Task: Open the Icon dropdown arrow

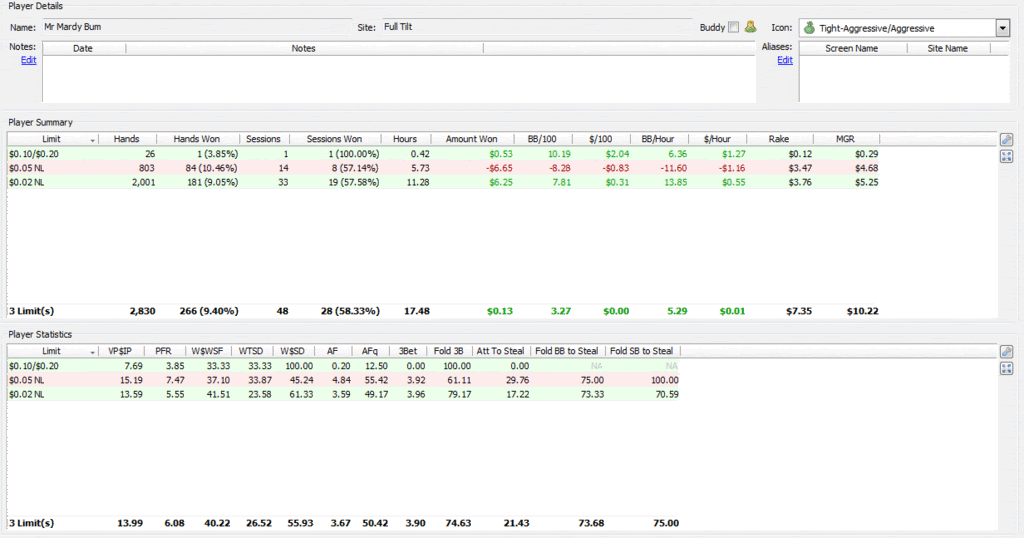Action: pos(1002,28)
